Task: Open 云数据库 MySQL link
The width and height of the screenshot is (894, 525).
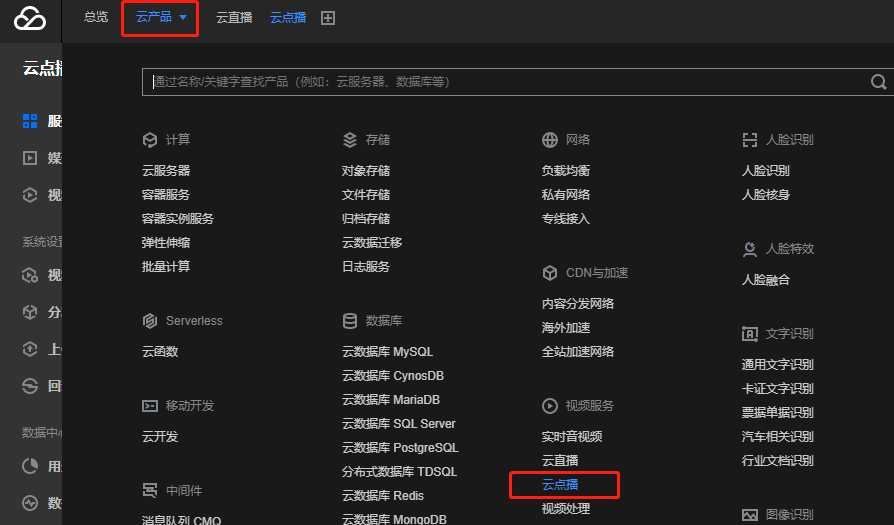Action: [x=387, y=351]
